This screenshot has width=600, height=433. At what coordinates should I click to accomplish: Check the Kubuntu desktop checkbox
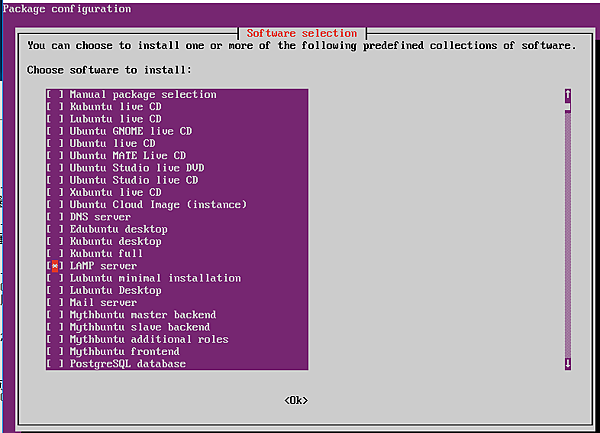coord(55,241)
